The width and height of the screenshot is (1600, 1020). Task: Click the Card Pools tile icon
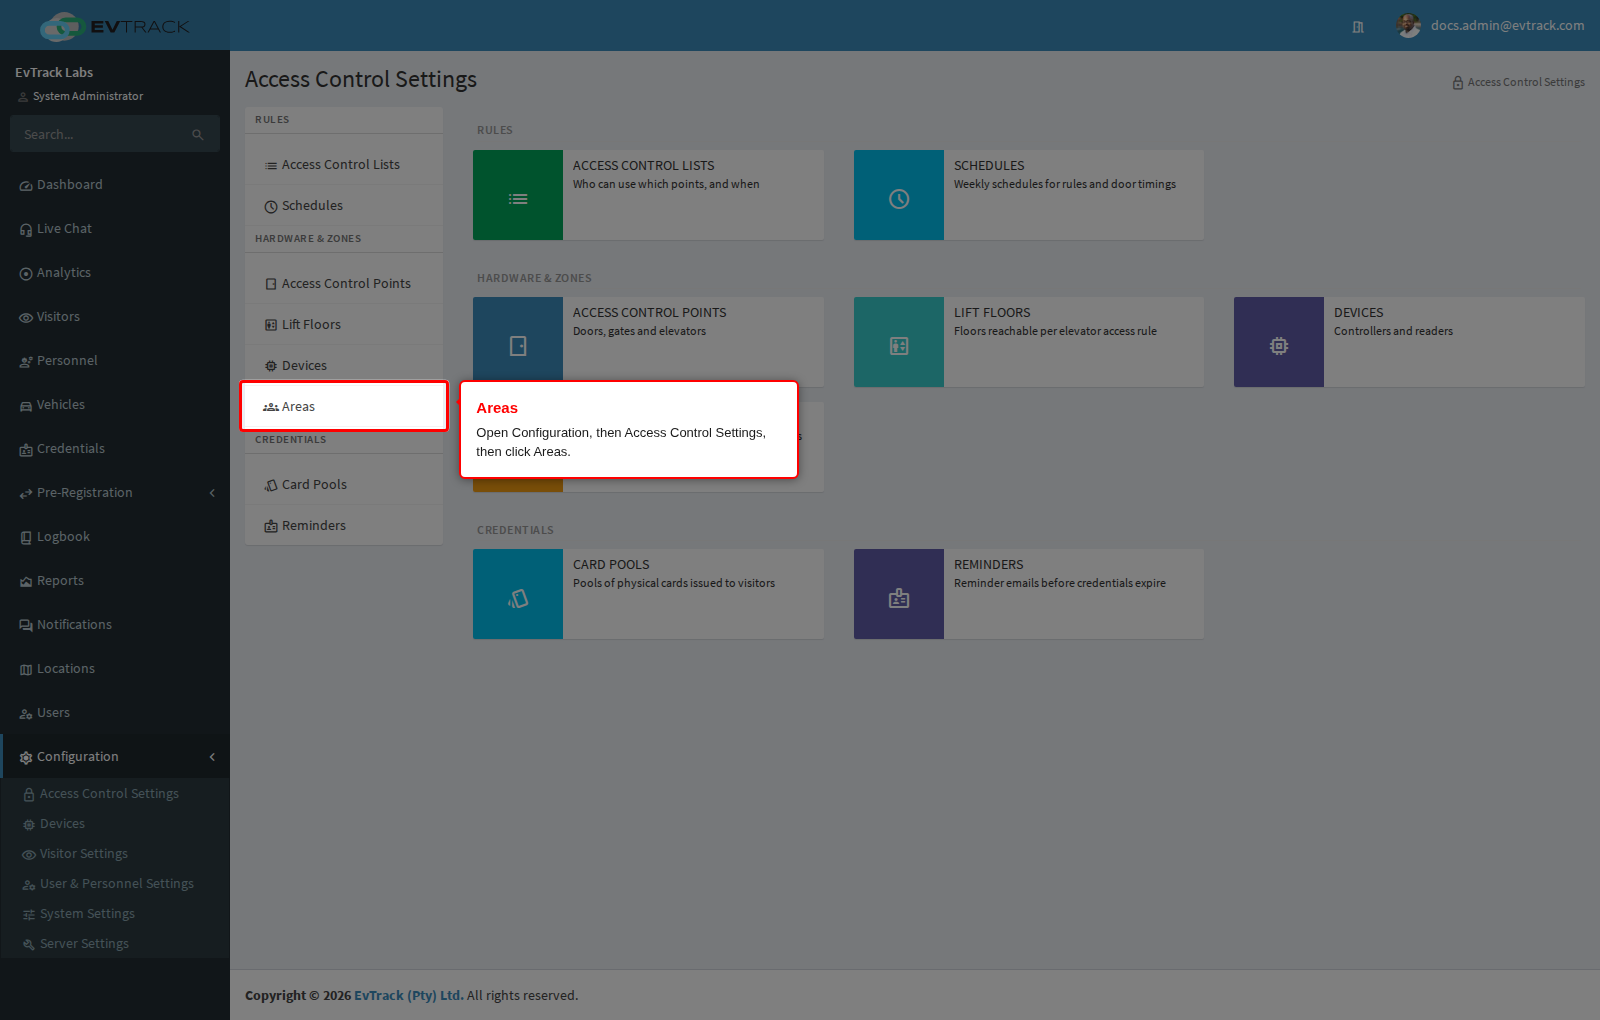[518, 594]
